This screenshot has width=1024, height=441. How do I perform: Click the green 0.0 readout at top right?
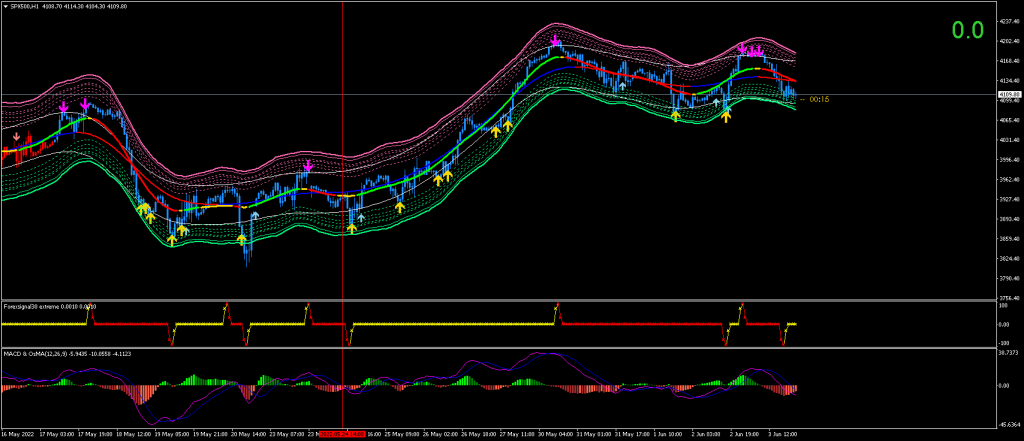pyautogui.click(x=967, y=31)
